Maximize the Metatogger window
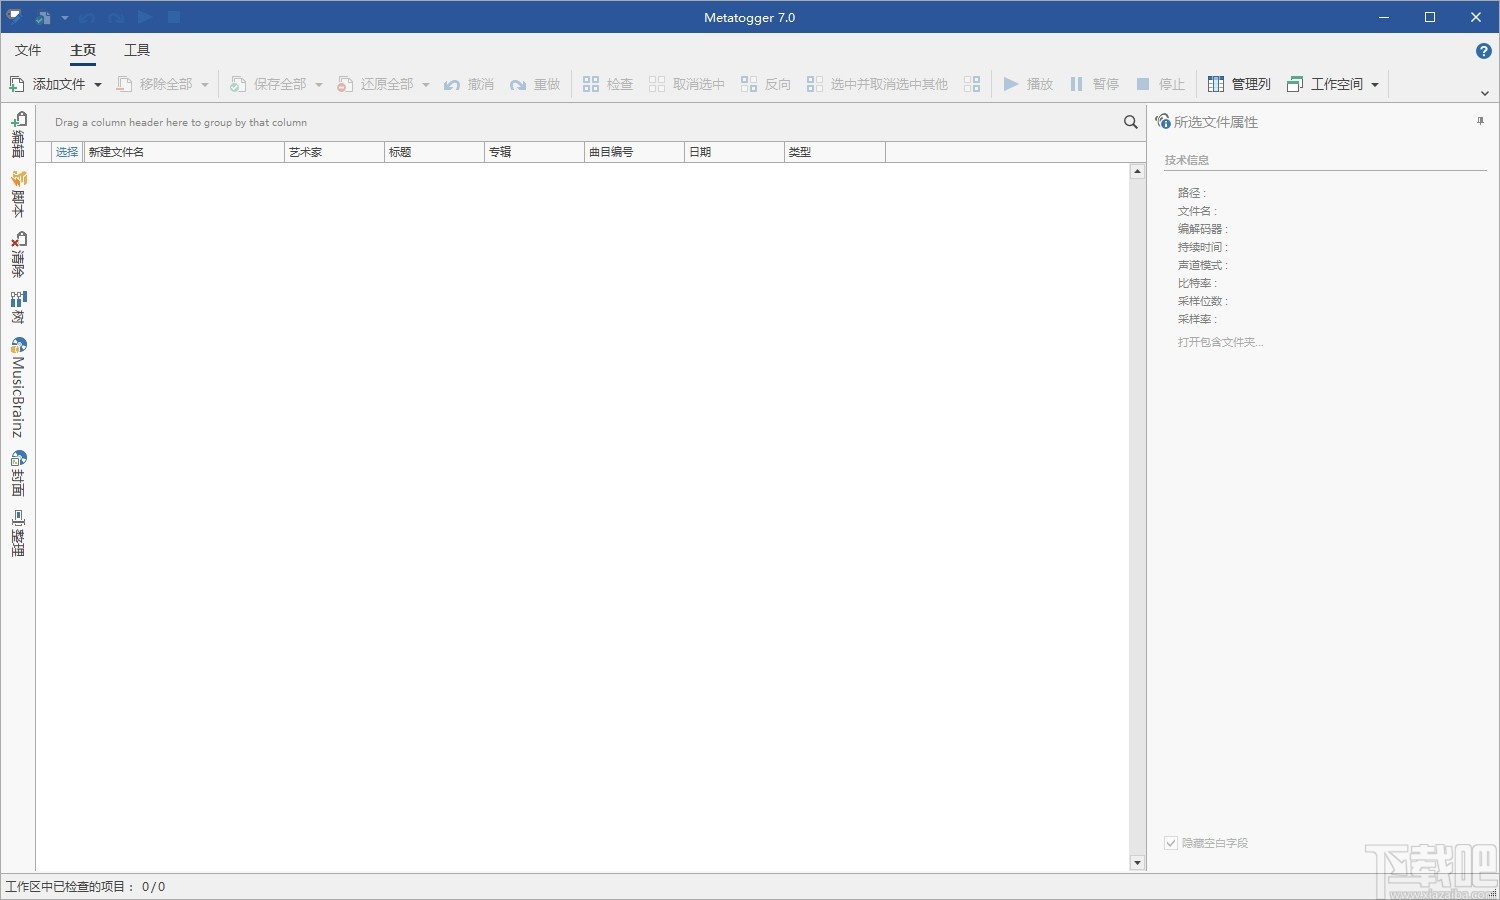The height and width of the screenshot is (900, 1500). 1430,17
